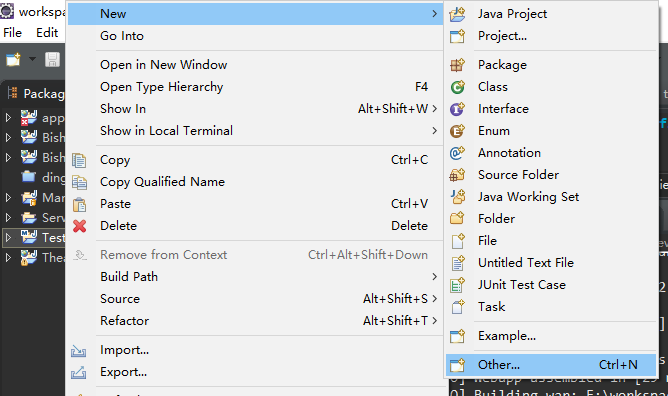668x396 pixels.
Task: Expand the 'The' project tree node
Action: 8,258
